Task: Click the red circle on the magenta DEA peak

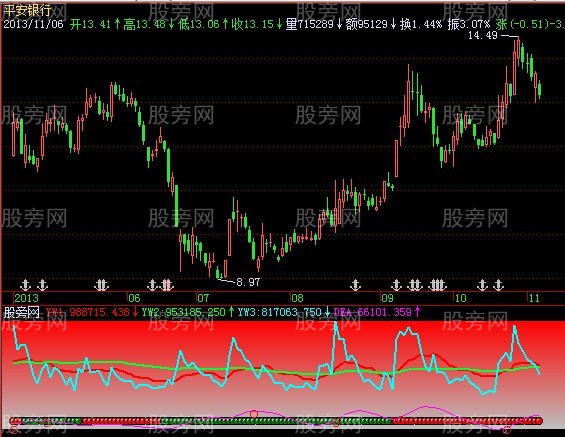Action: click(254, 414)
